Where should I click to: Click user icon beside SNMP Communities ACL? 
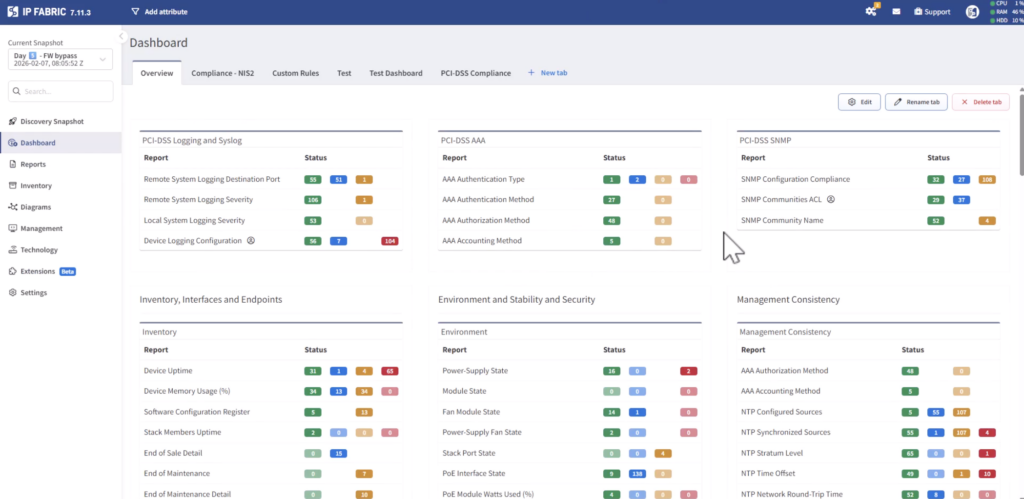(831, 199)
